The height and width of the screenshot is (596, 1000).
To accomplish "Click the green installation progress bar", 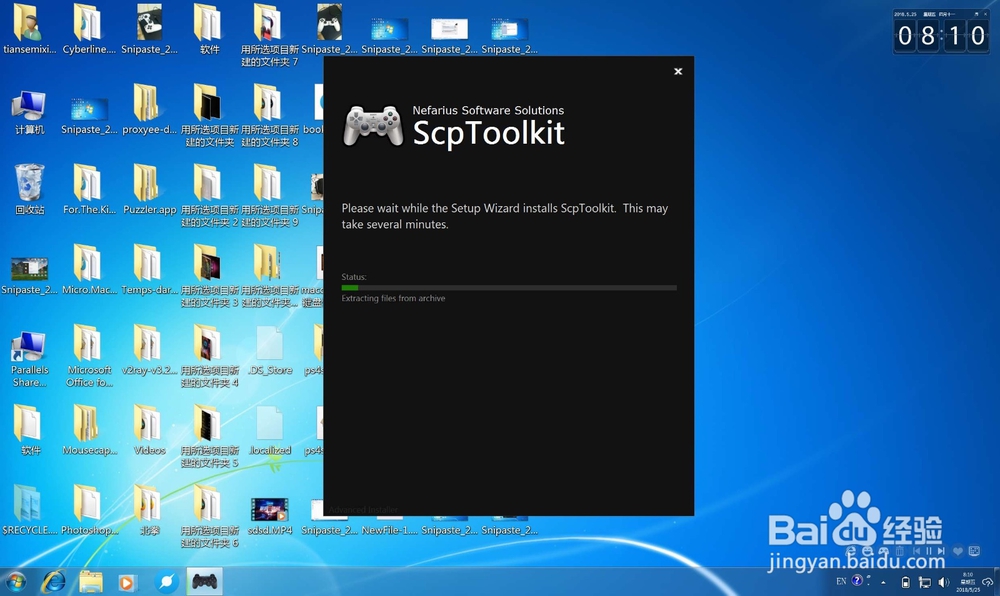I will tap(509, 287).
